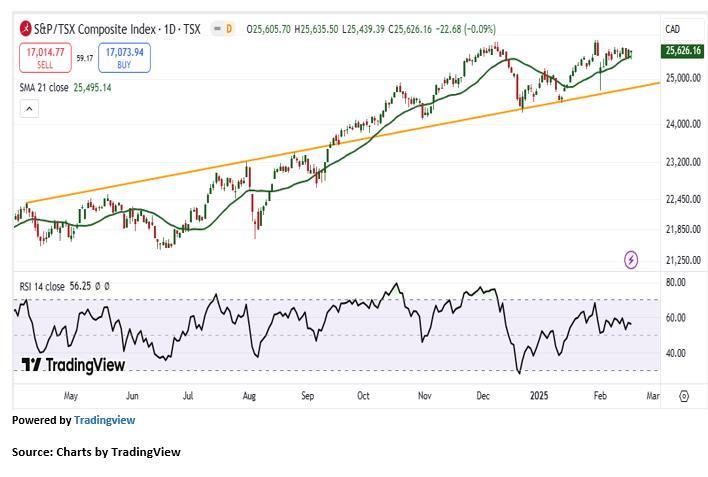This screenshot has width=708, height=477.
Task: Click the blue BUY price button
Action: pos(124,58)
